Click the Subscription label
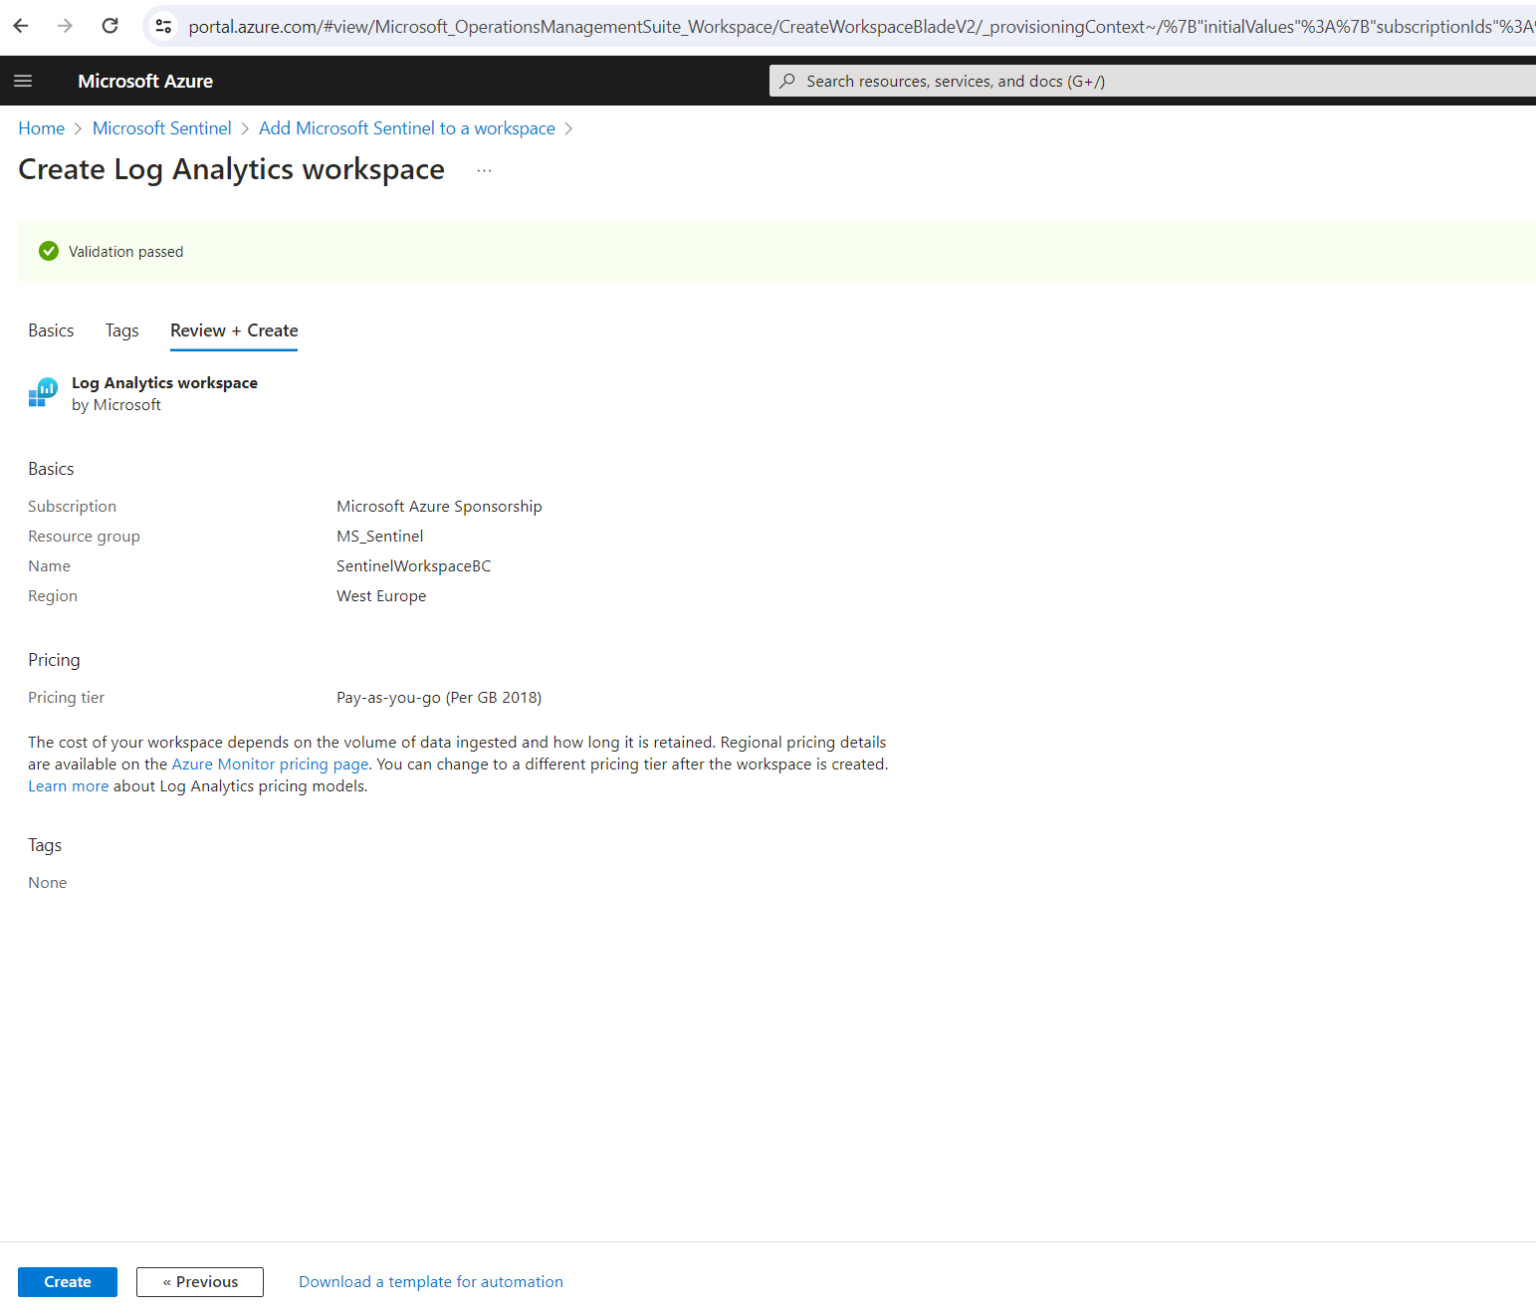 coord(72,506)
